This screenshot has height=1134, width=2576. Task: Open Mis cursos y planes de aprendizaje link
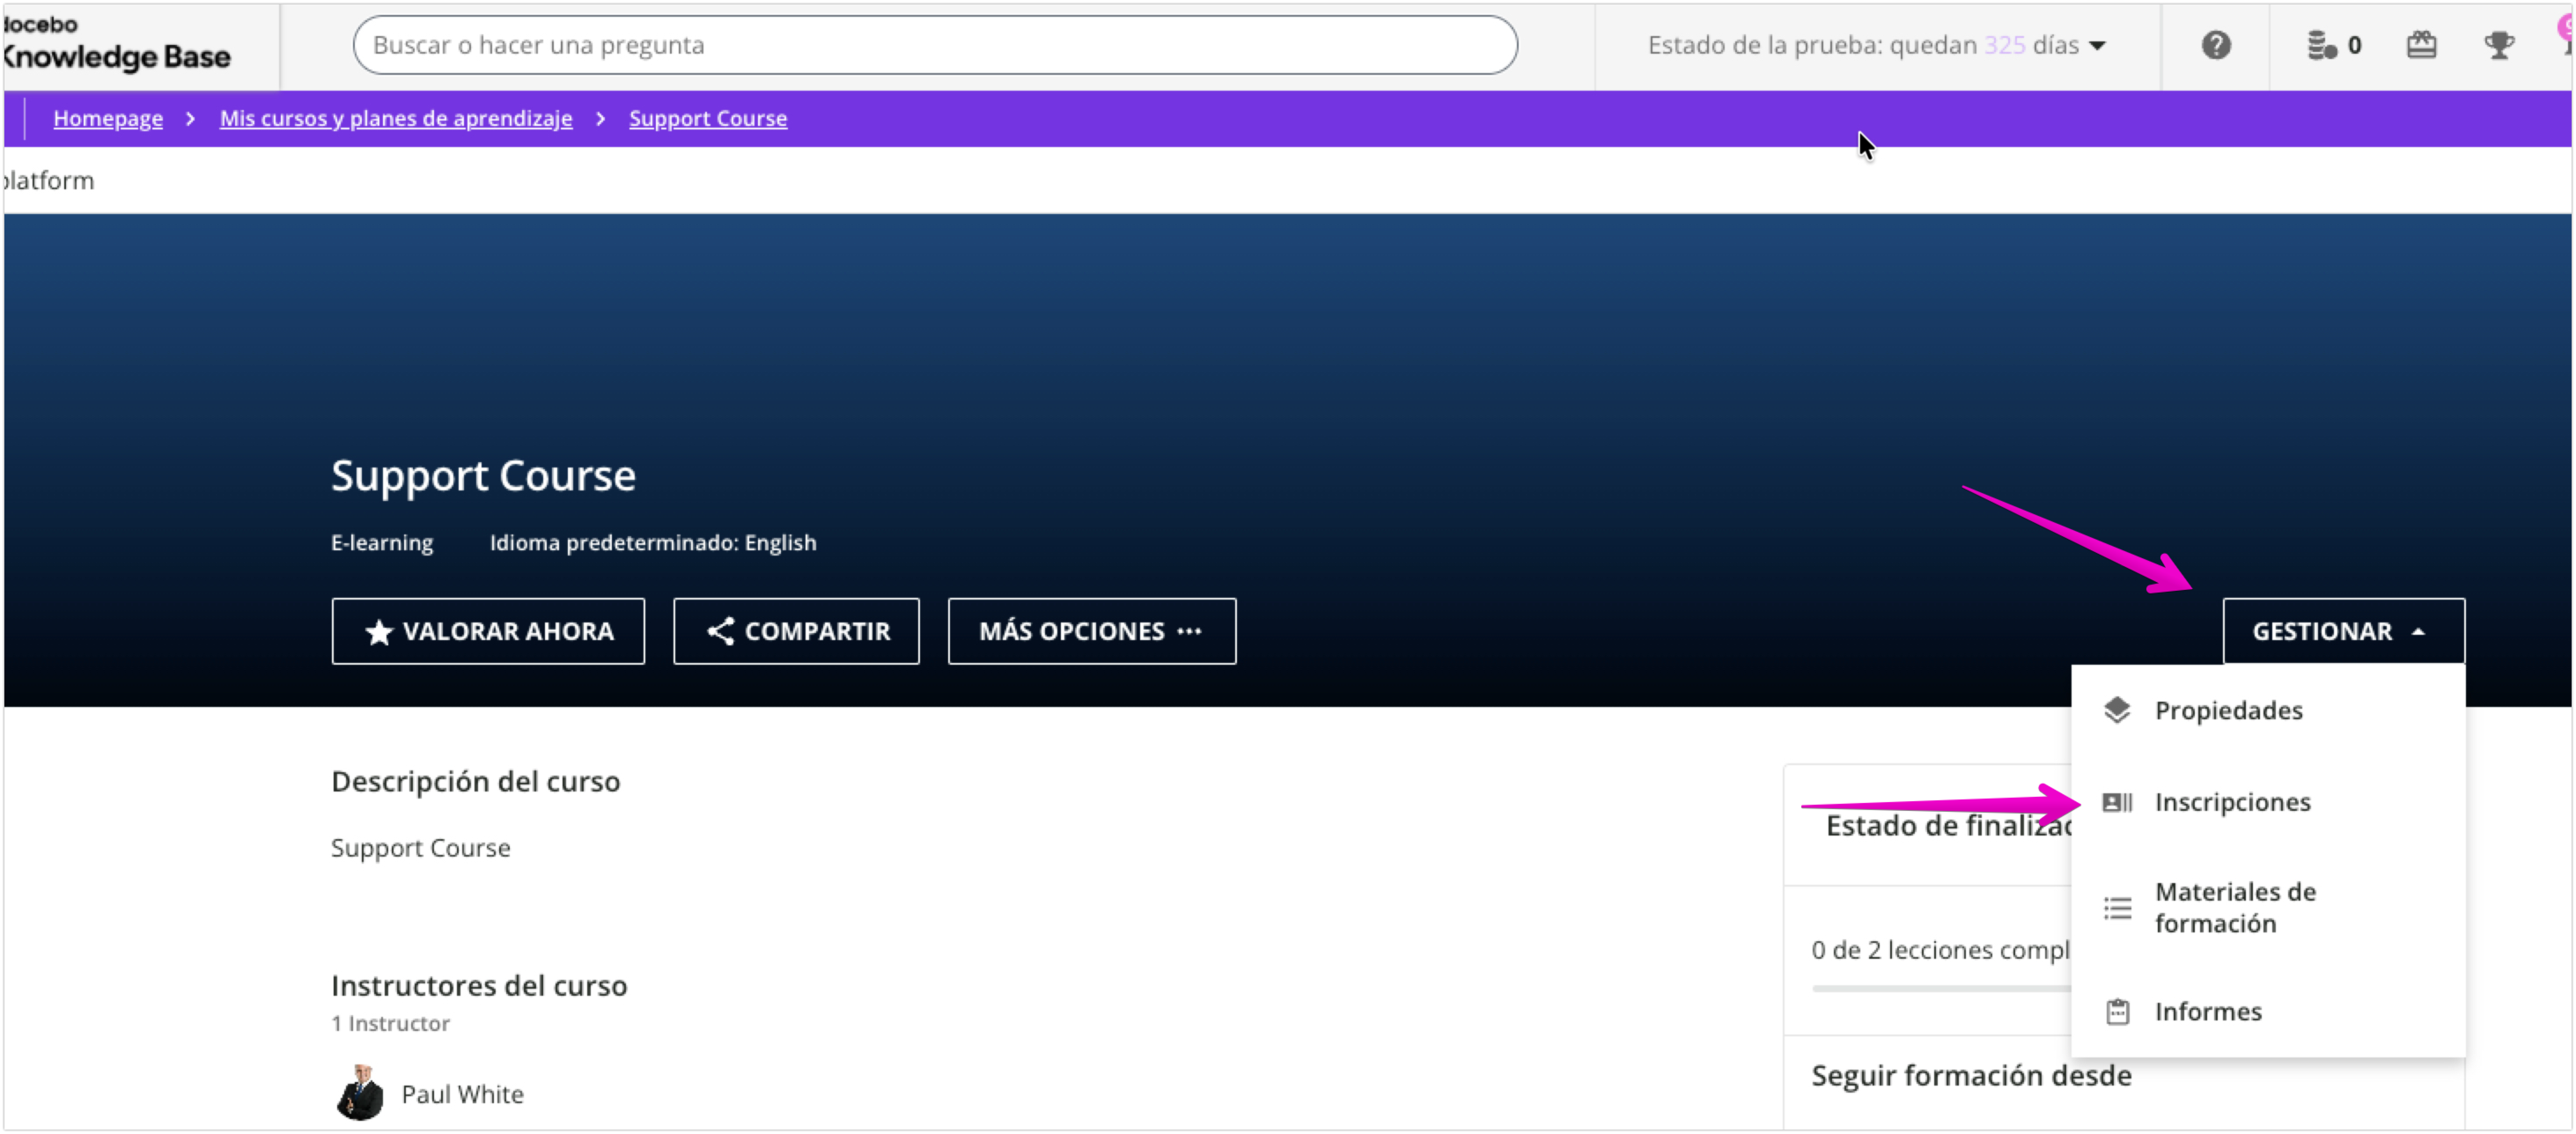click(396, 118)
